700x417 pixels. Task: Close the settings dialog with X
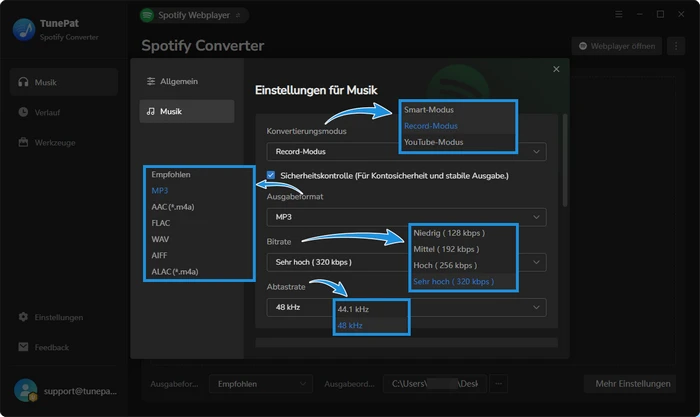[x=556, y=69]
